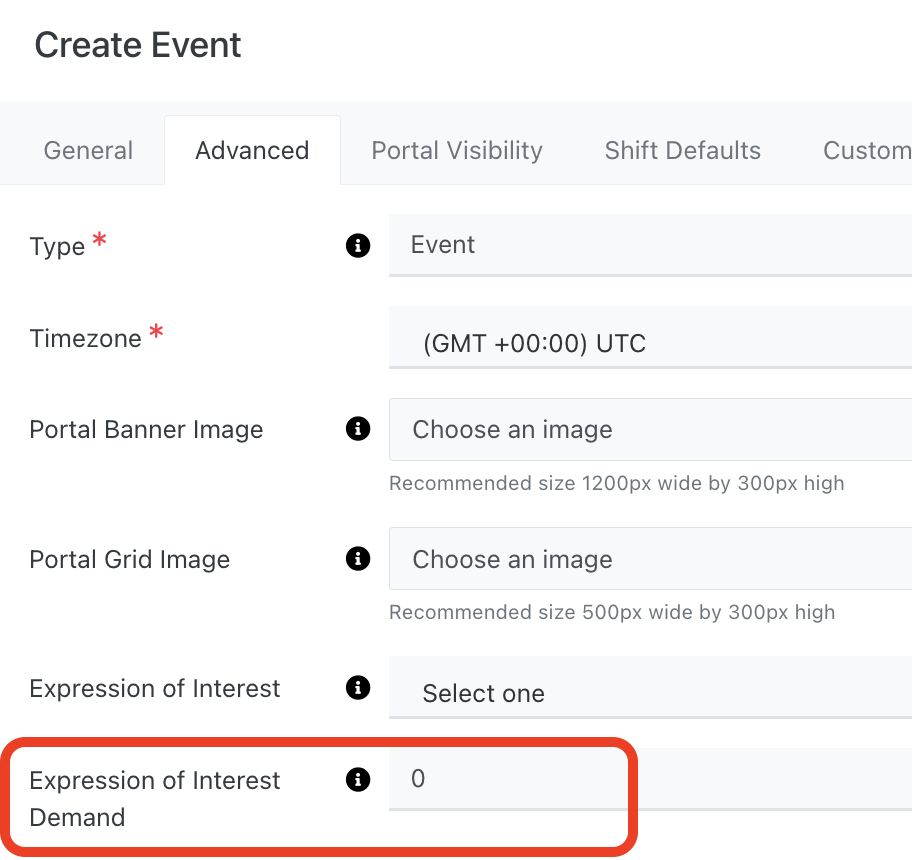Click the Timezone field label

click(86, 339)
